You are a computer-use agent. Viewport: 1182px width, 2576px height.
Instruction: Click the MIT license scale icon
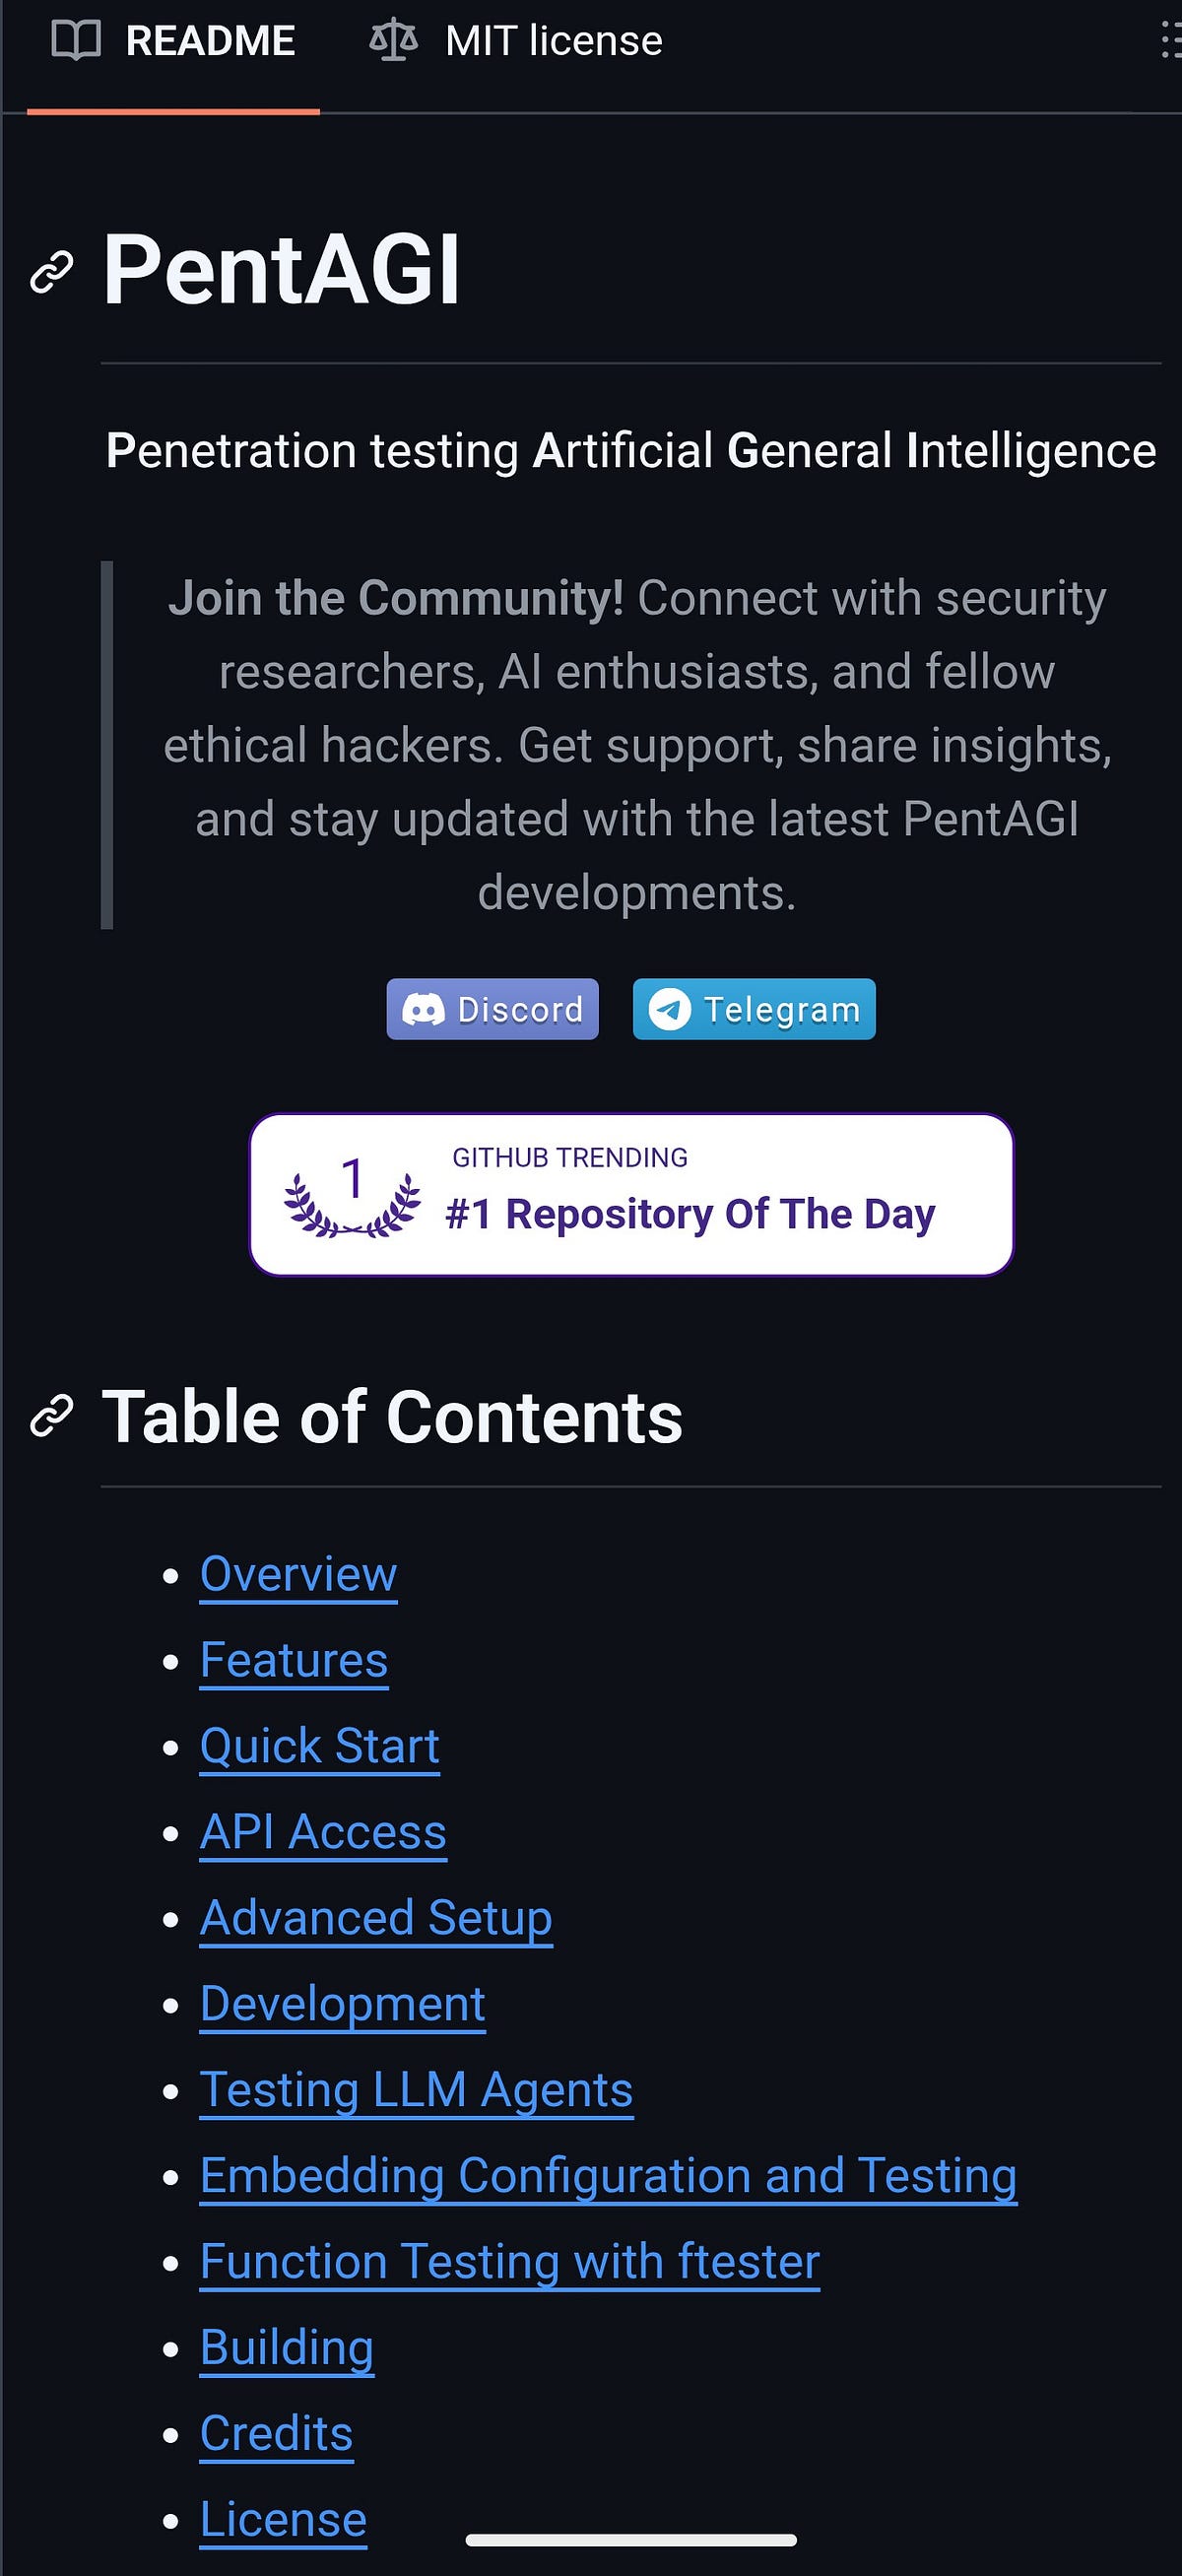click(393, 41)
